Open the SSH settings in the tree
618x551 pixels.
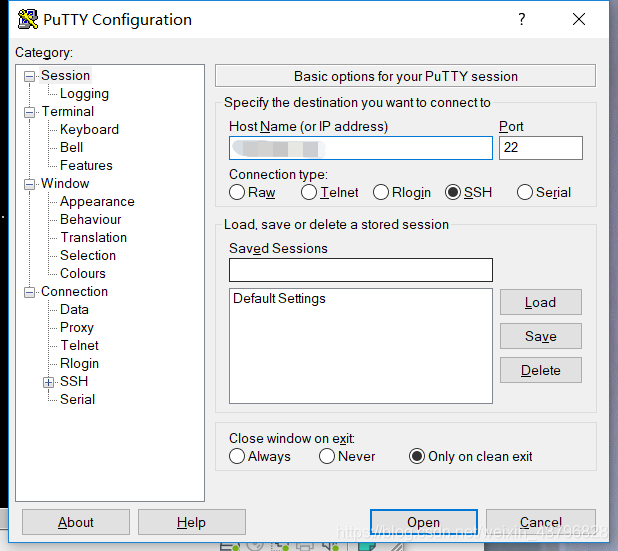coord(74,381)
